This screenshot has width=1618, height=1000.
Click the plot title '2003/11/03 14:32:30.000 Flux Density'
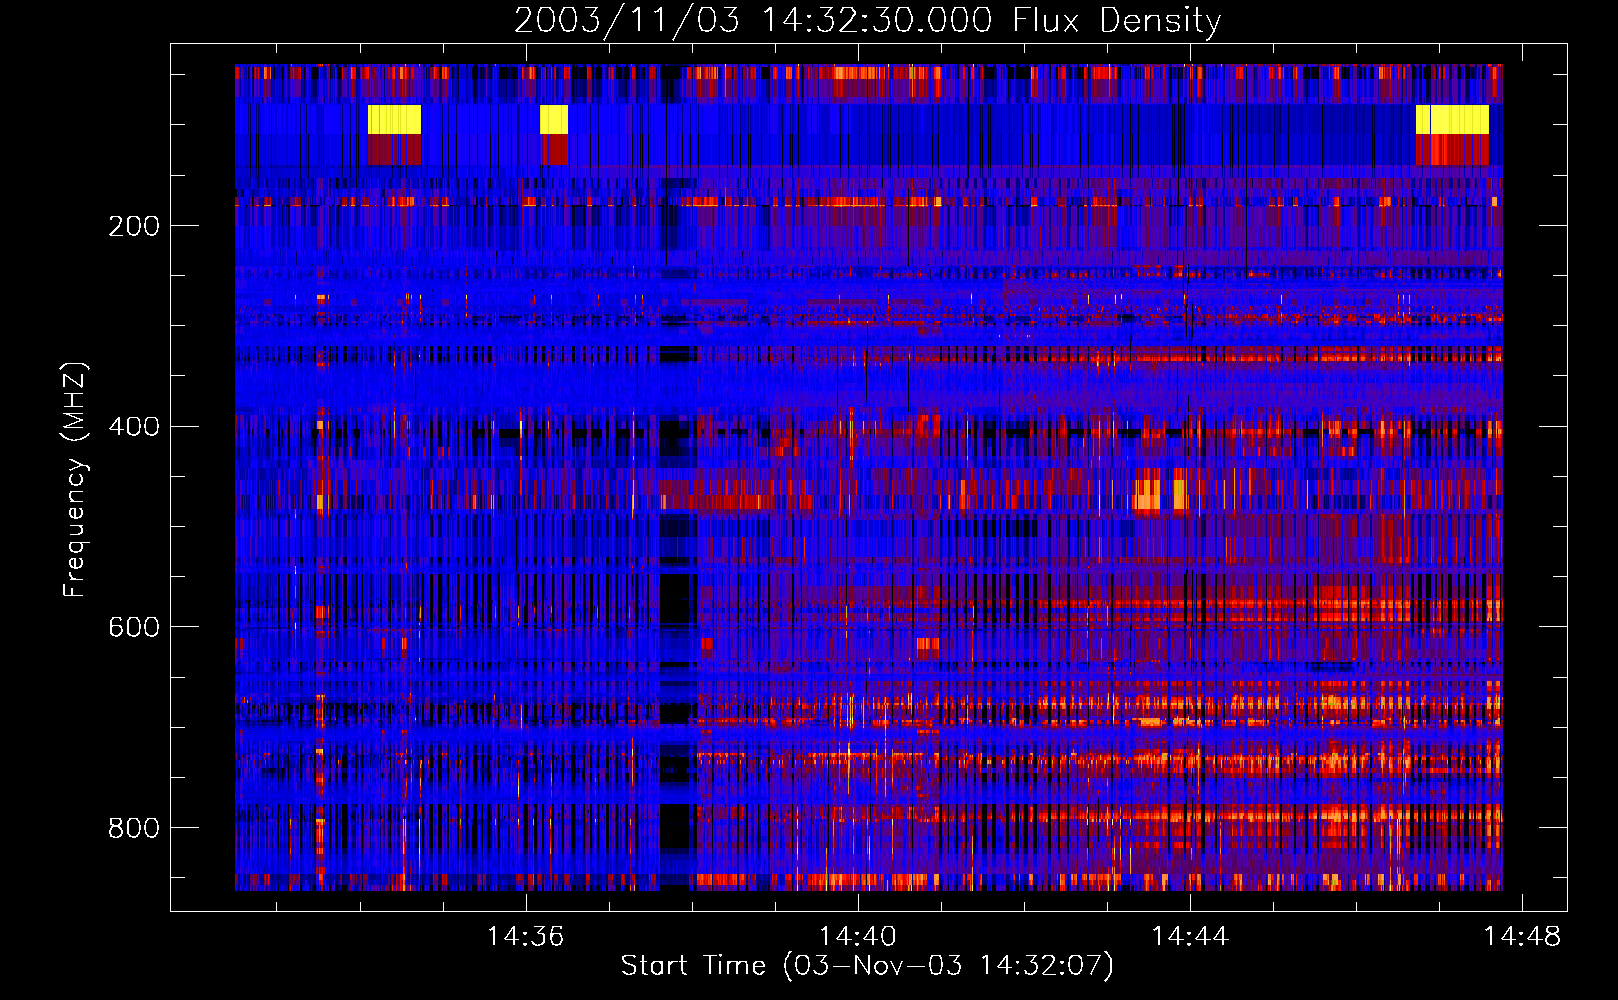tap(867, 20)
